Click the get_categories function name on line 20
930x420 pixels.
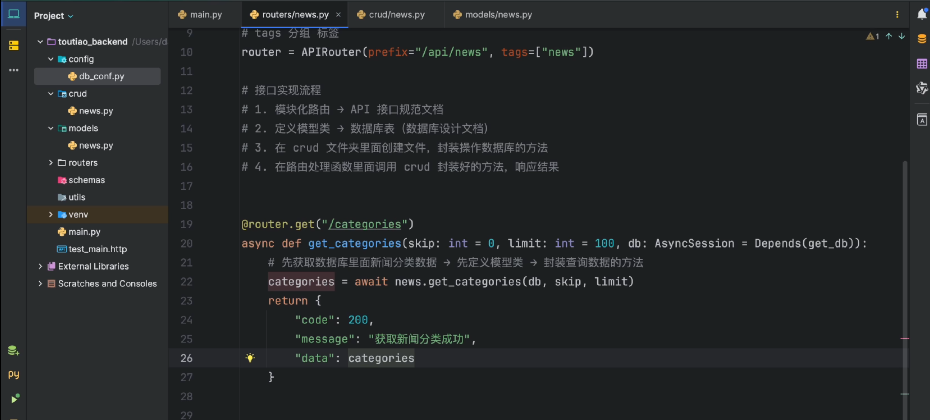pyautogui.click(x=355, y=243)
